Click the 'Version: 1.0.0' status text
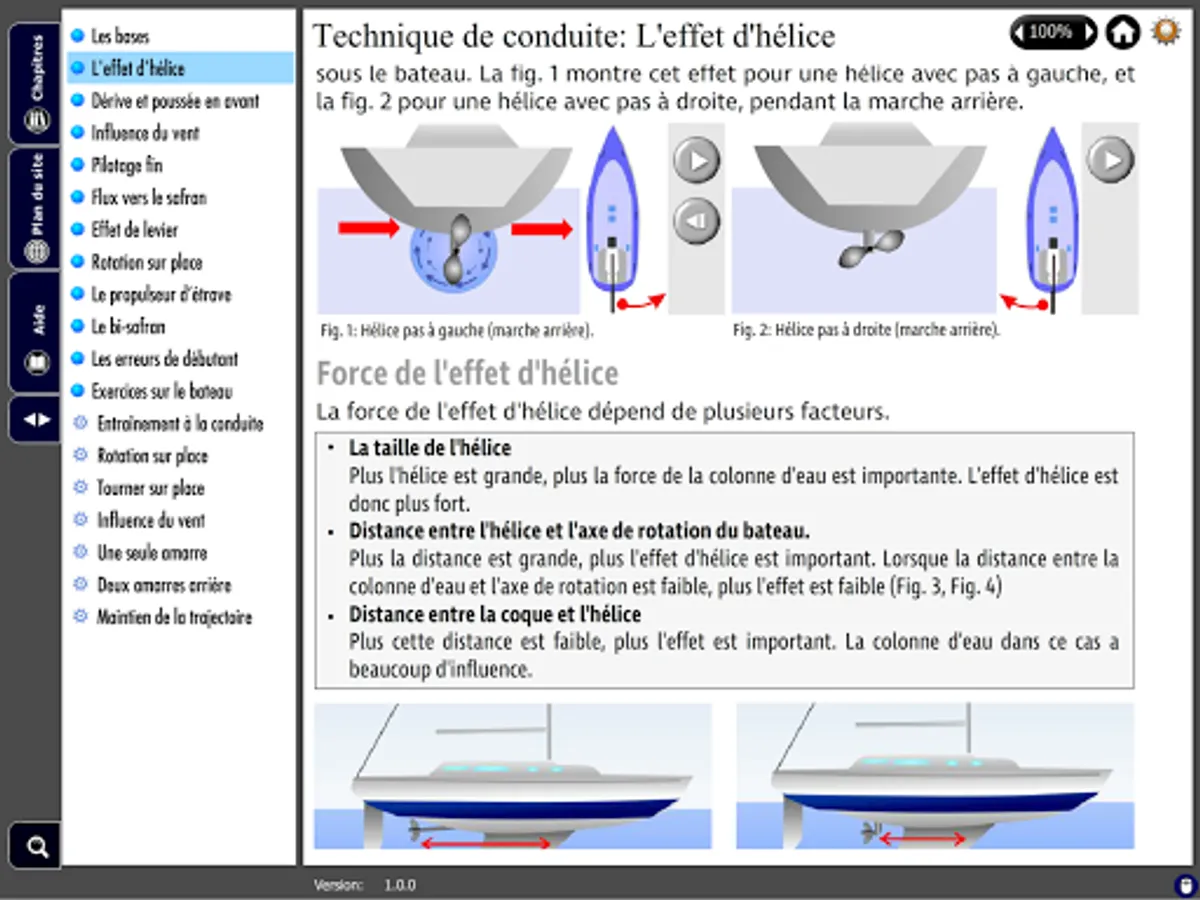 coord(364,885)
